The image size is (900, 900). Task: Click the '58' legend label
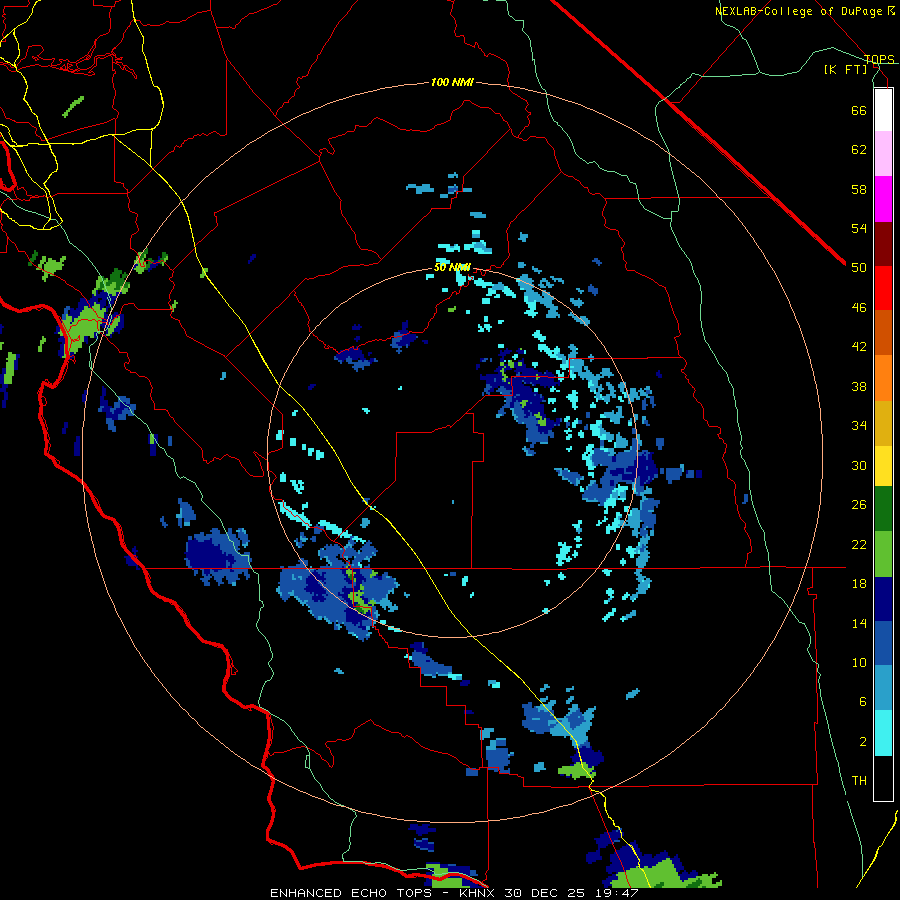(x=859, y=189)
